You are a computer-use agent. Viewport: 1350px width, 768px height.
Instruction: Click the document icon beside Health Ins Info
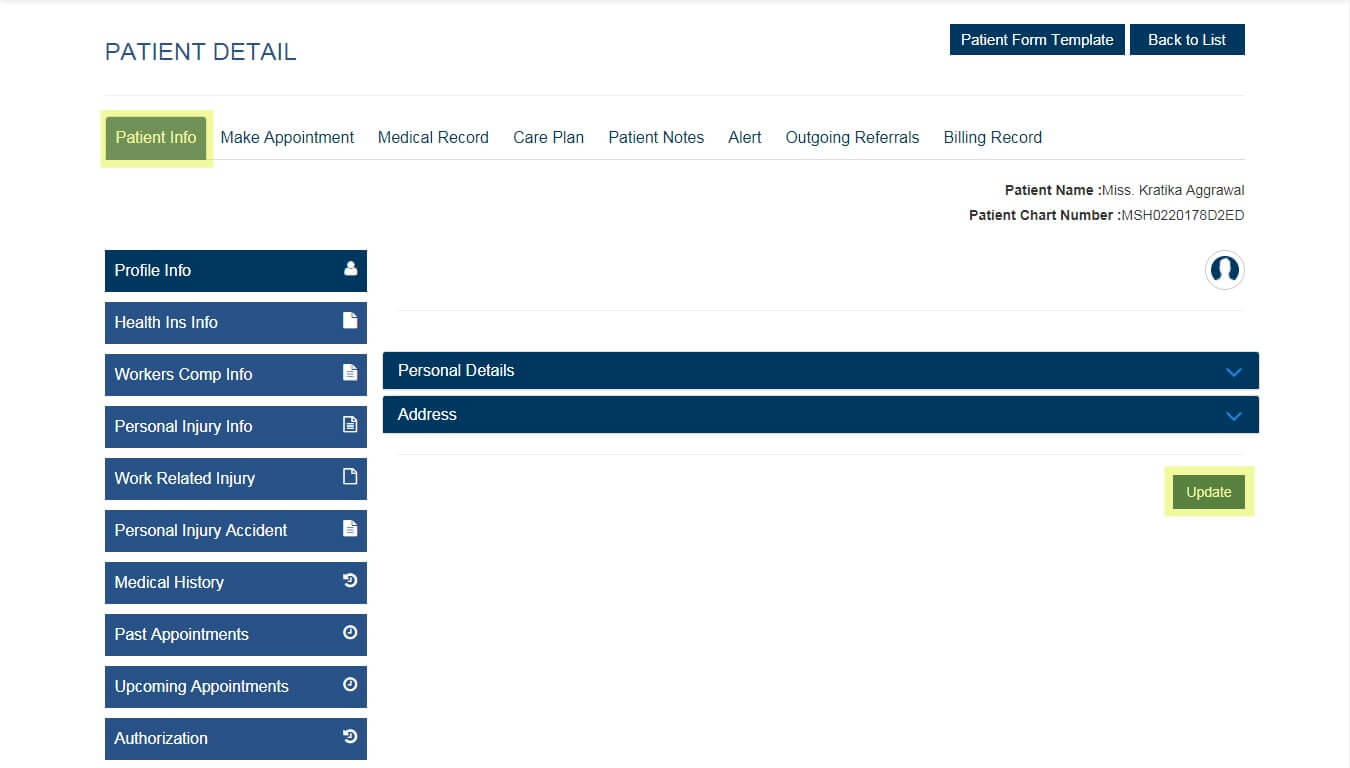tap(350, 321)
